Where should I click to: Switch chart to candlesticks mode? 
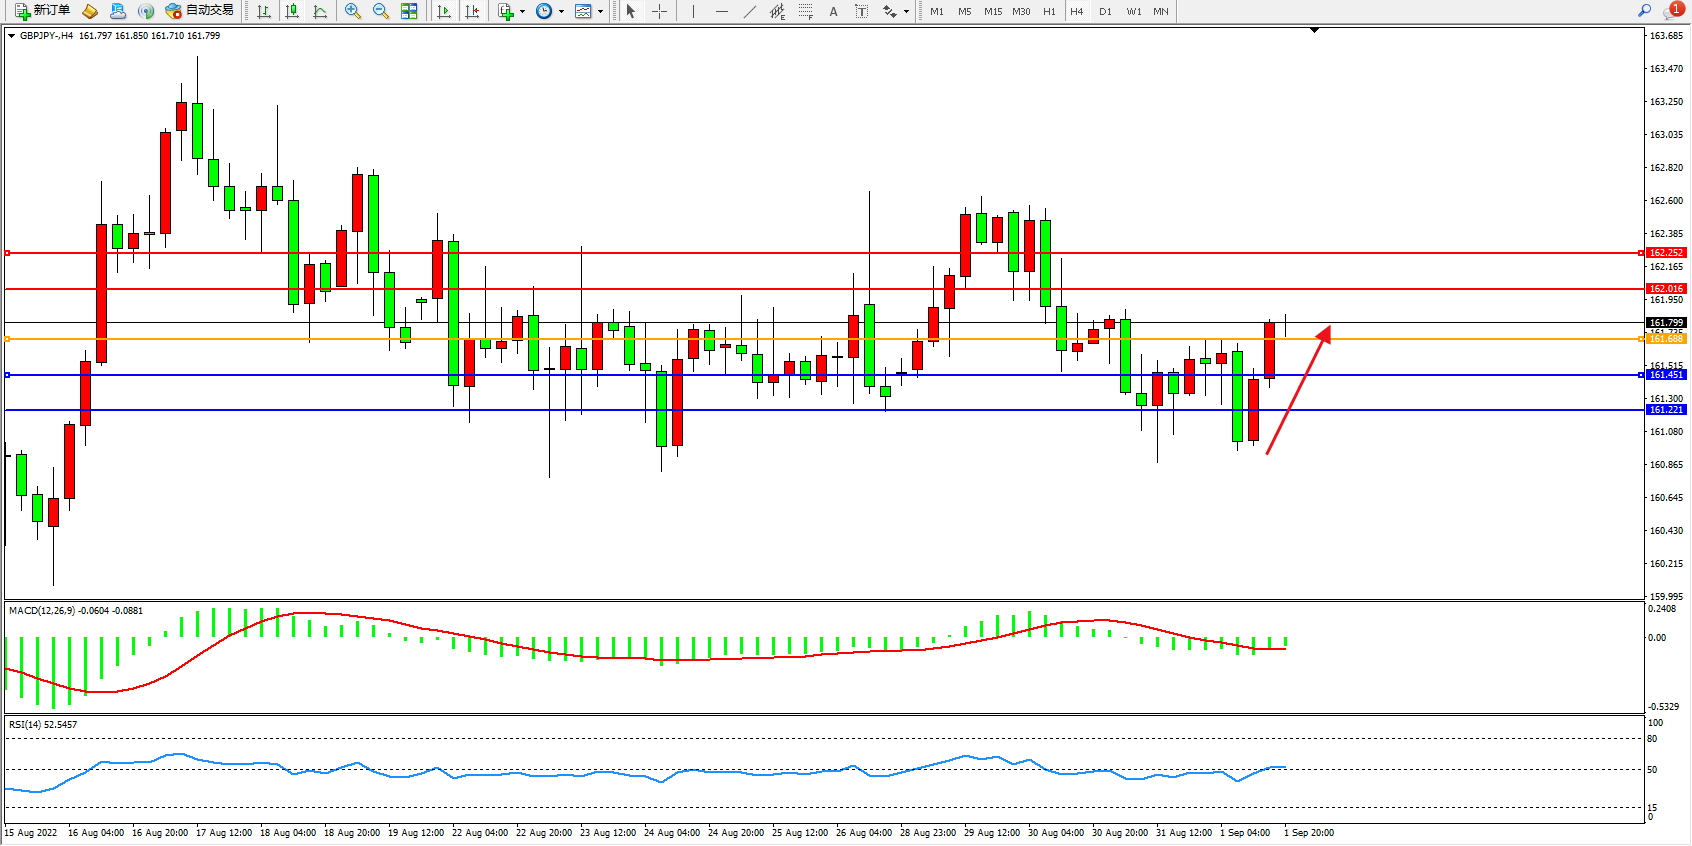point(292,11)
